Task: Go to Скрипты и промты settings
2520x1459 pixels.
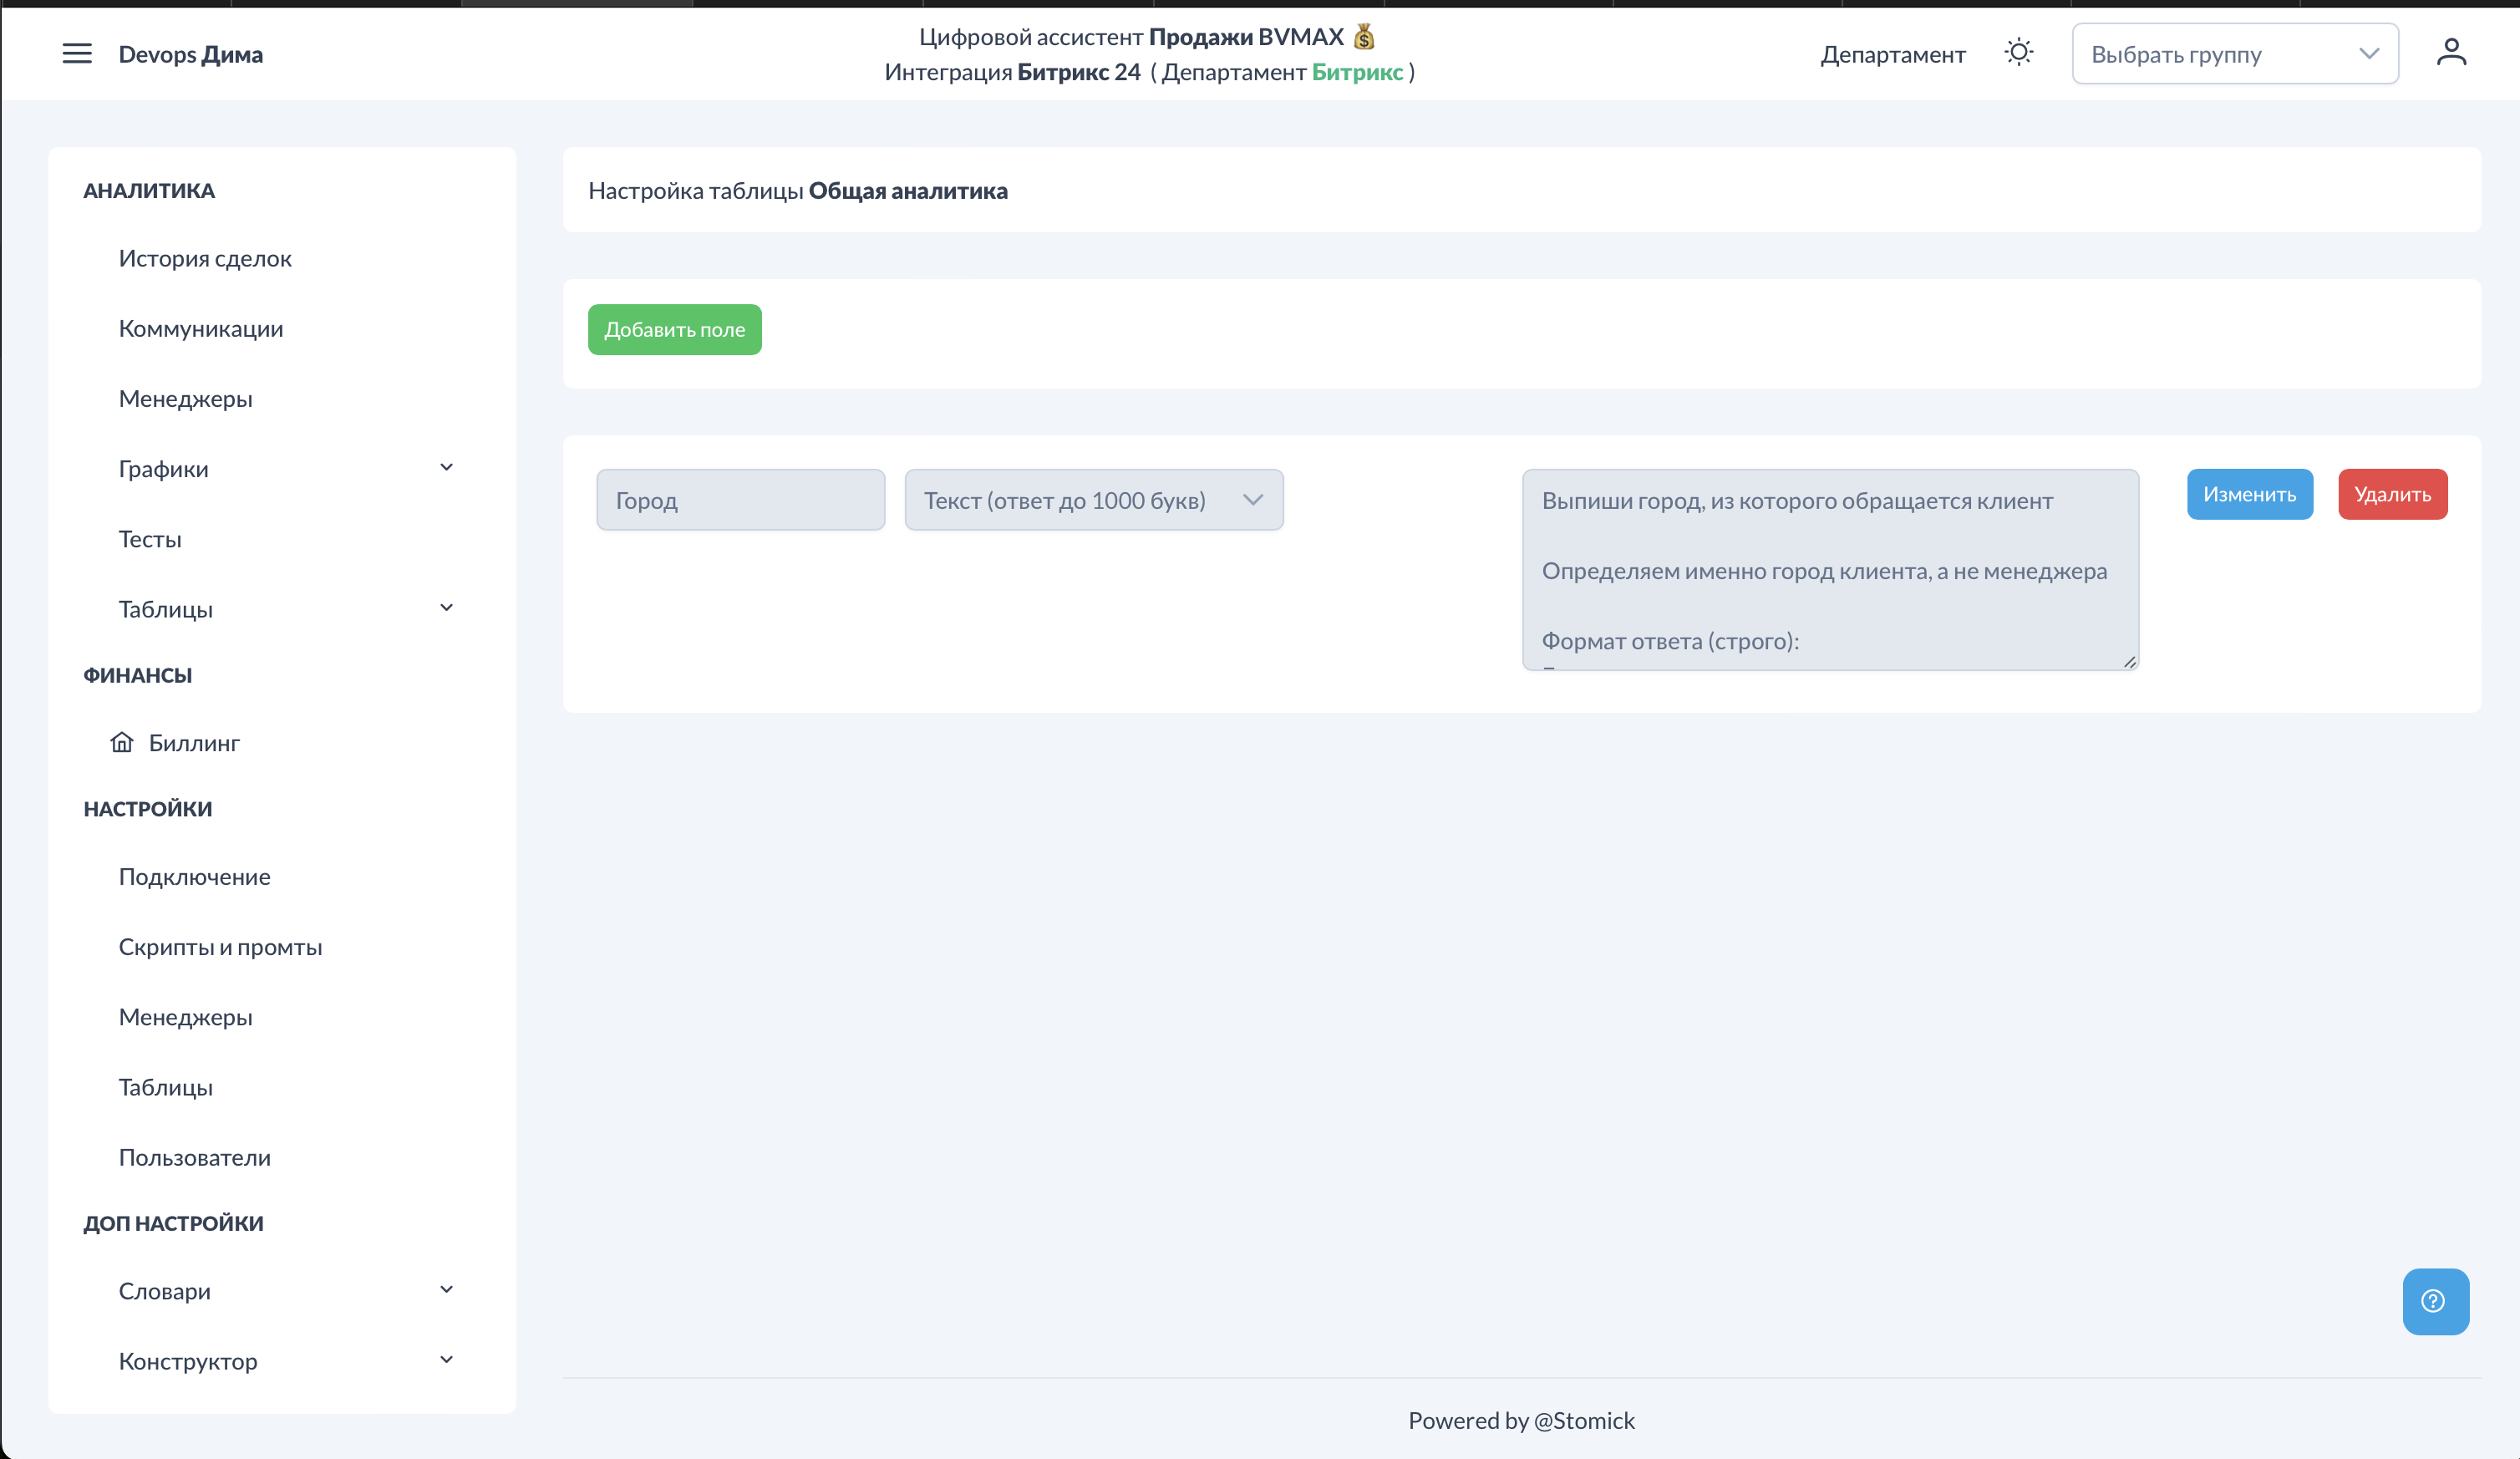Action: [220, 946]
